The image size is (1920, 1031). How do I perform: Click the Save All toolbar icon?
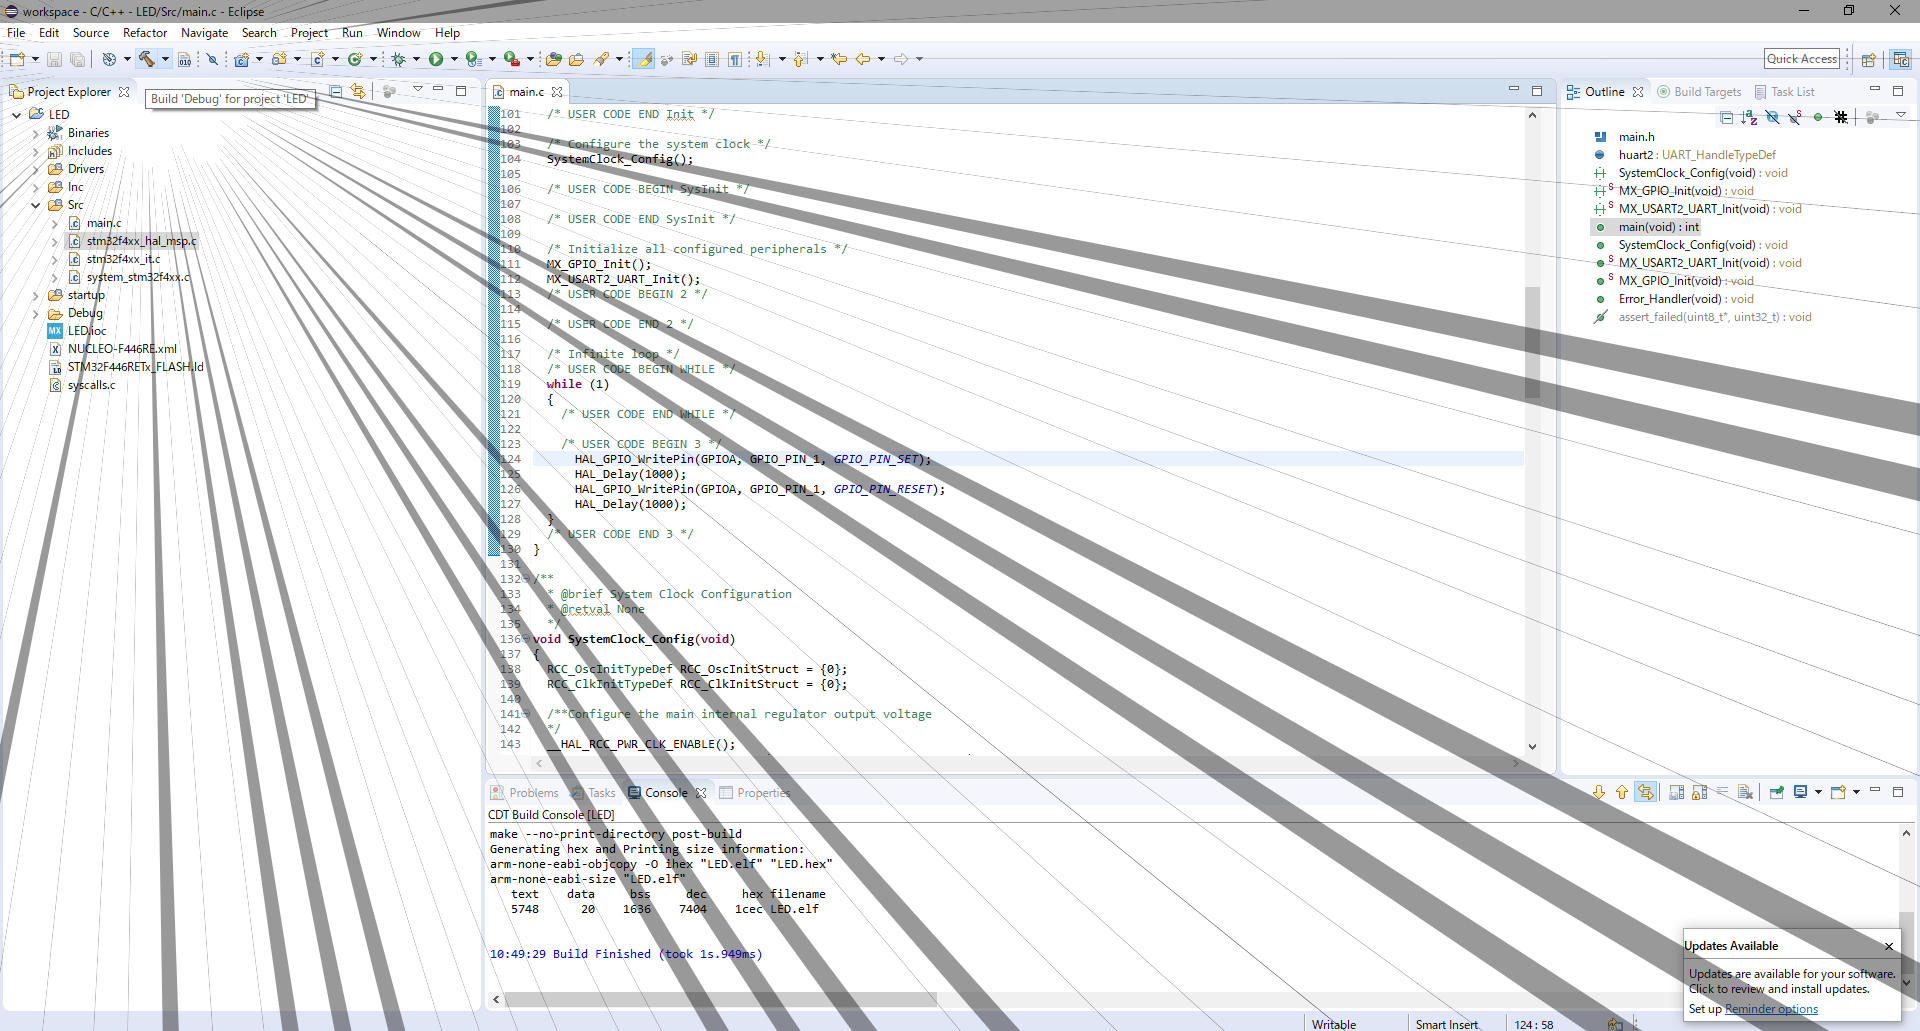[77, 58]
